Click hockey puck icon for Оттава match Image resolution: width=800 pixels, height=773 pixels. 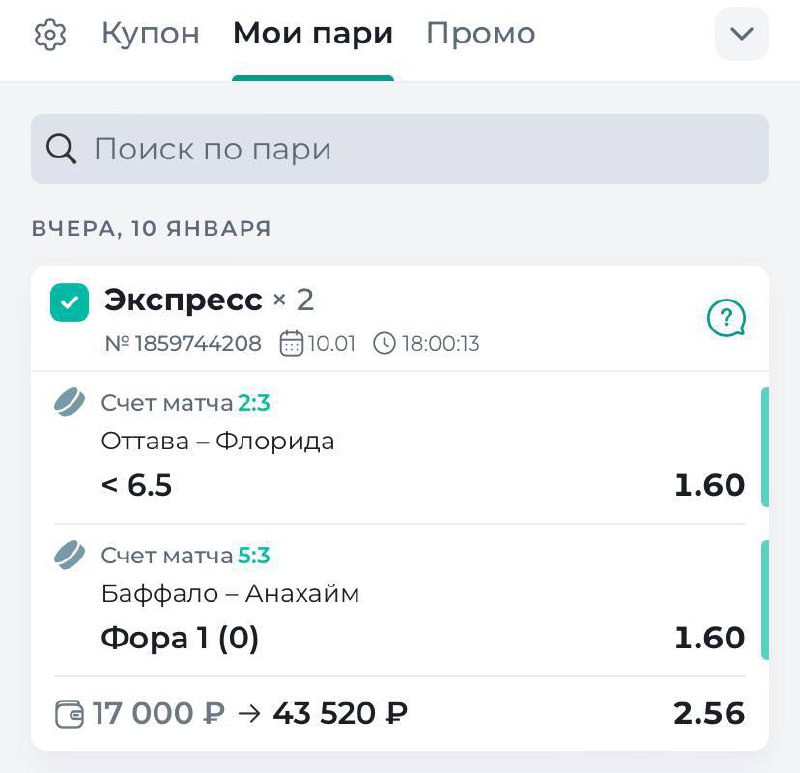click(x=70, y=403)
